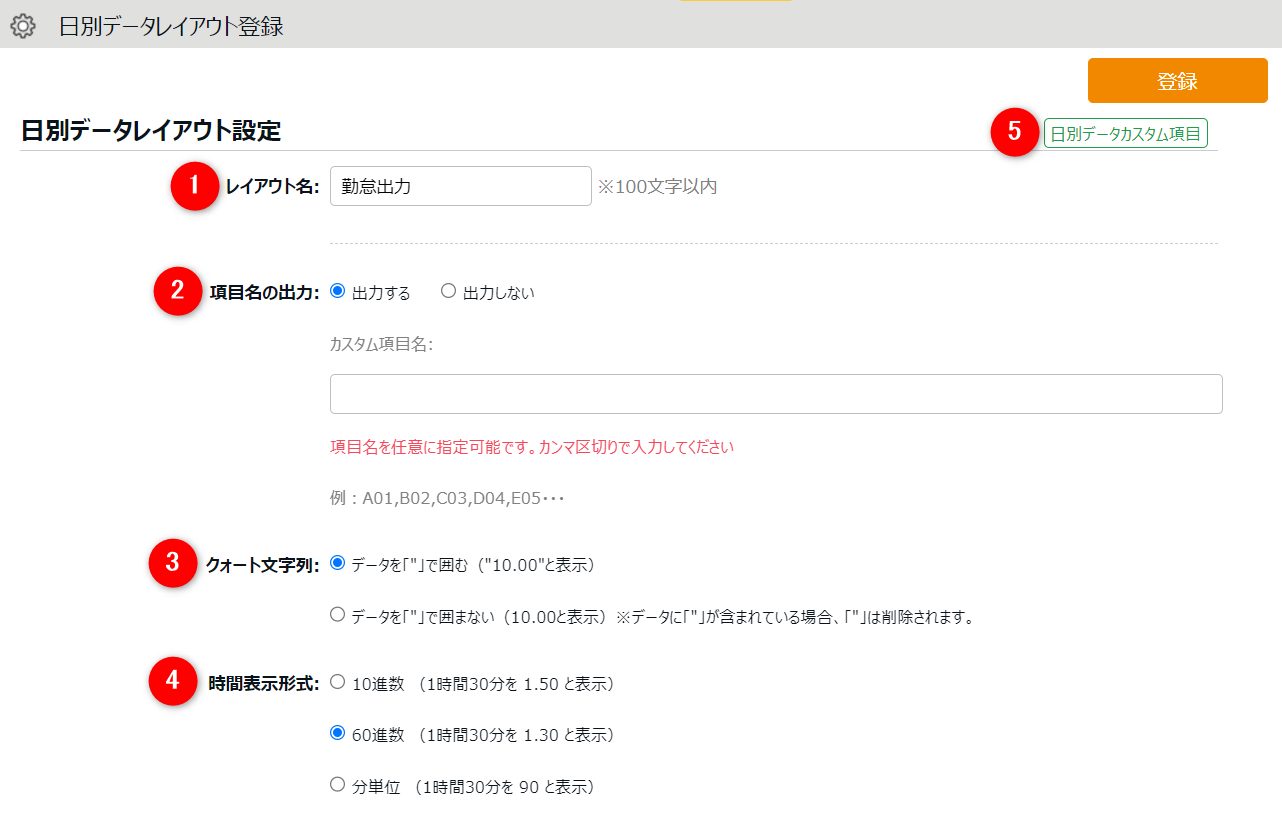The width and height of the screenshot is (1282, 827).
Task: Click the red number 5 badge
Action: [x=1015, y=133]
